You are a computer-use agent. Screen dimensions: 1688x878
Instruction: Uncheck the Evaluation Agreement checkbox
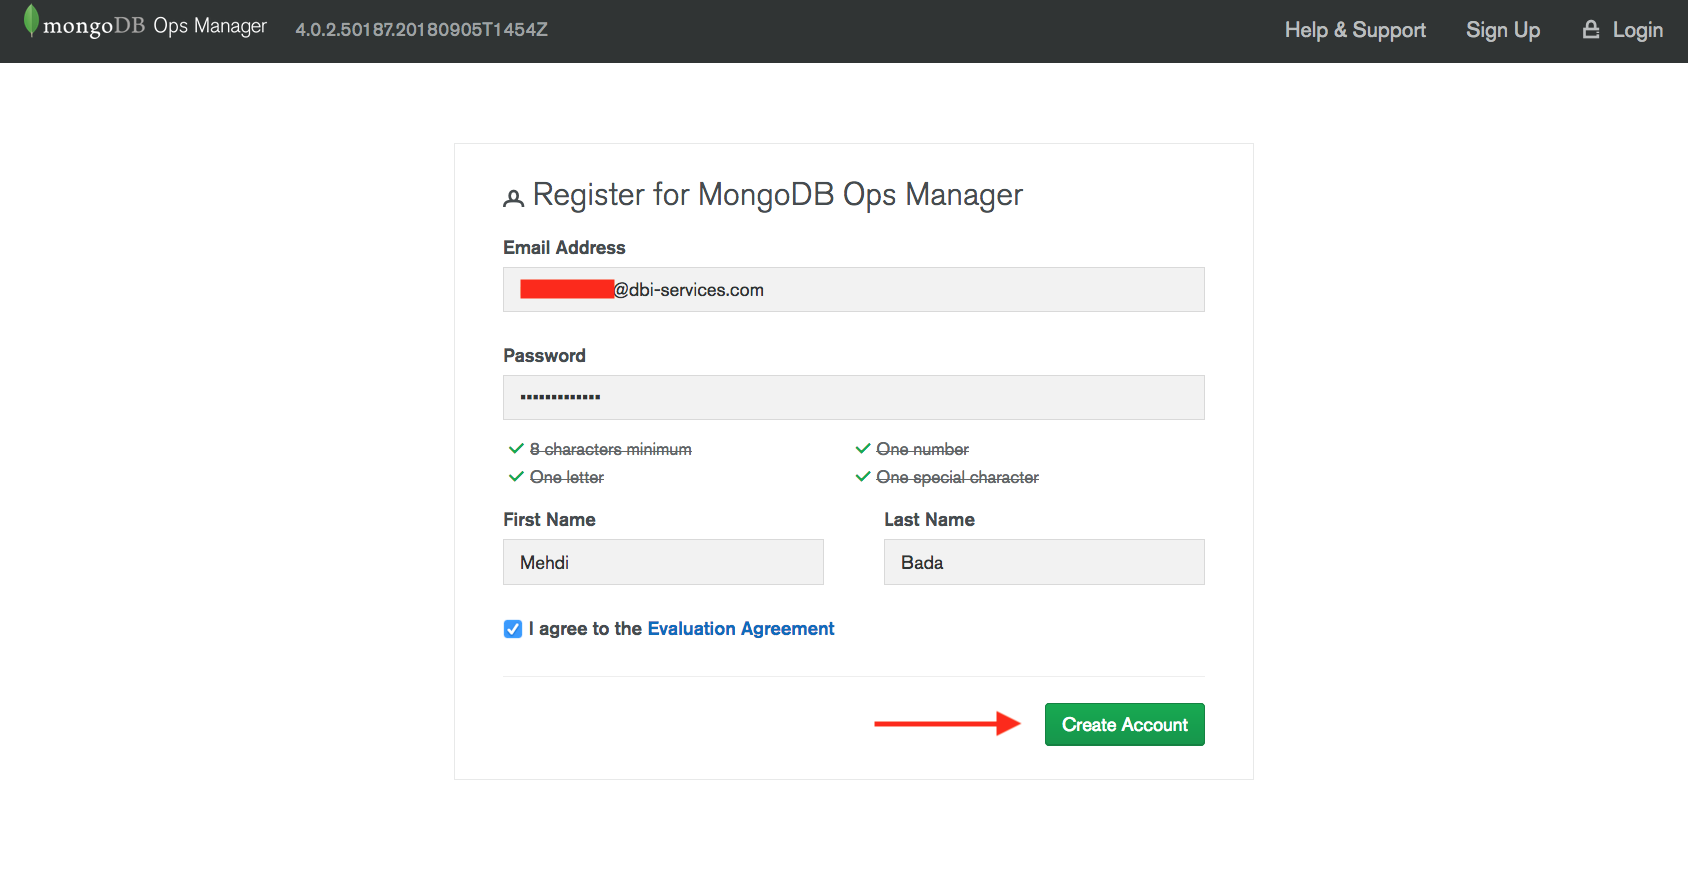(513, 629)
